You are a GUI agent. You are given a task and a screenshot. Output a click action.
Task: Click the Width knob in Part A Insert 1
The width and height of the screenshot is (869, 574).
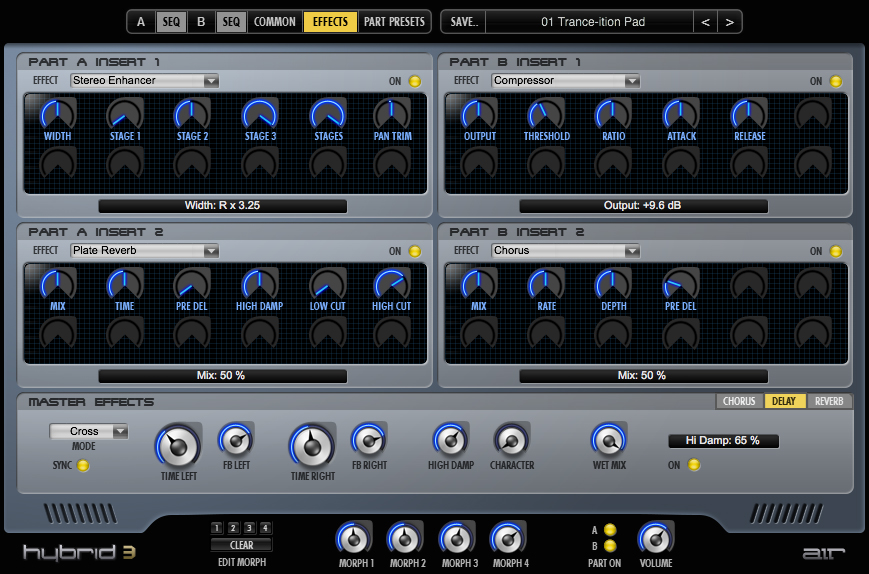(57, 114)
